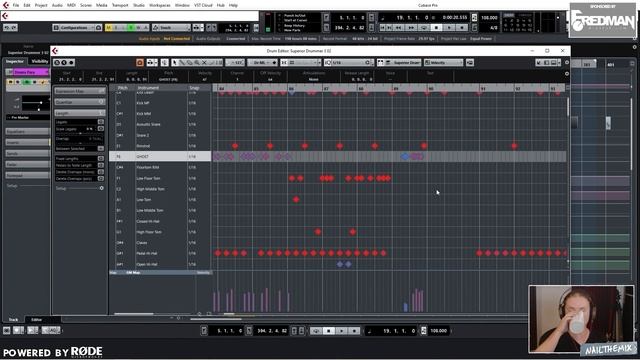Adjust the Overlap slider in Length panel
Viewport: 640px width, 360px height.
(x=79, y=143)
